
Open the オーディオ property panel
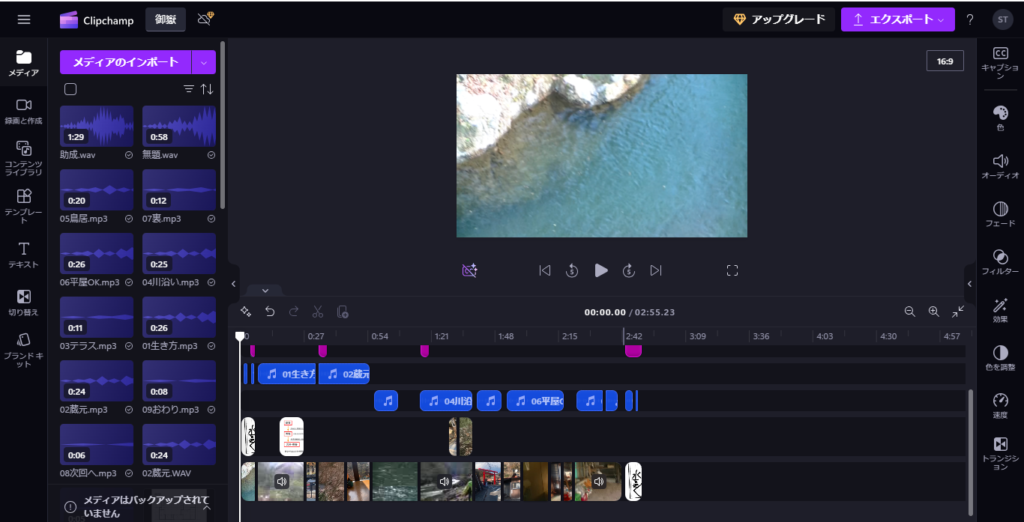click(1000, 167)
